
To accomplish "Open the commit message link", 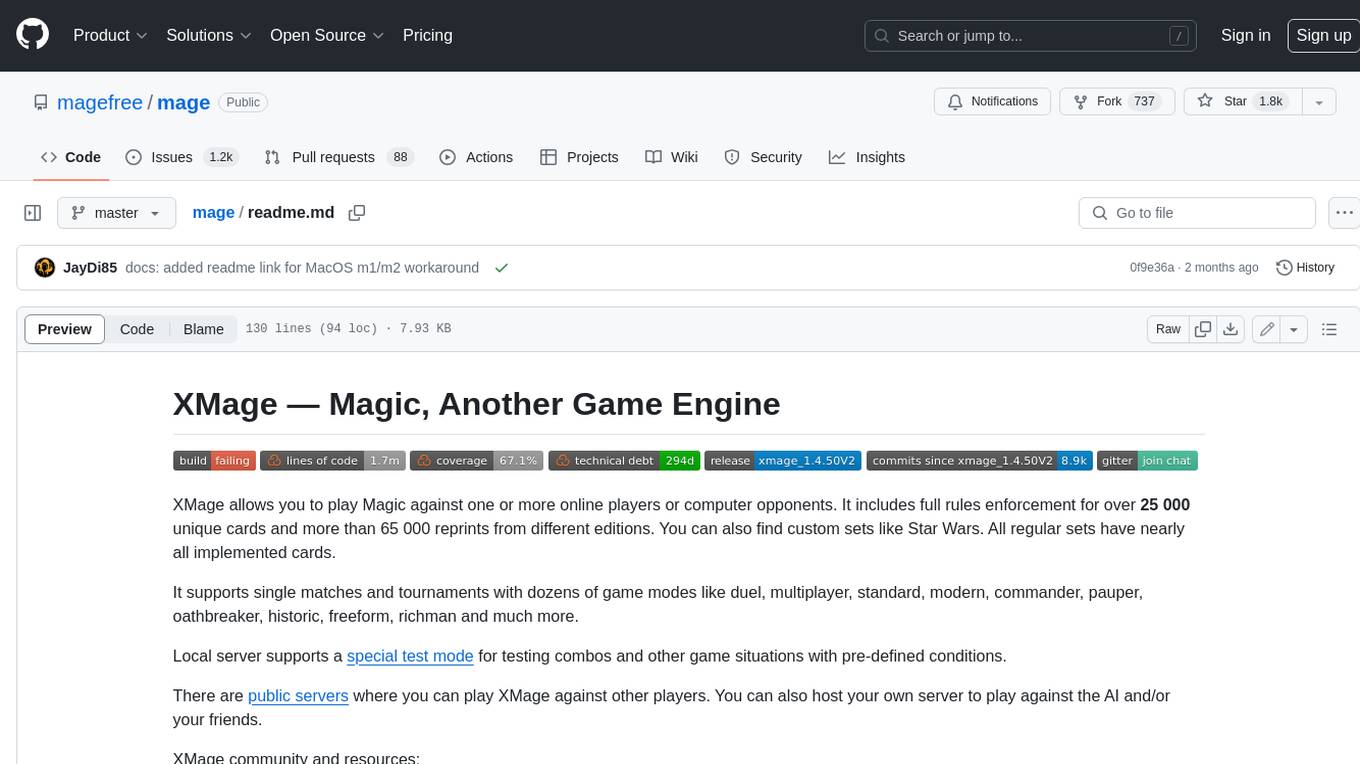I will click(x=302, y=268).
